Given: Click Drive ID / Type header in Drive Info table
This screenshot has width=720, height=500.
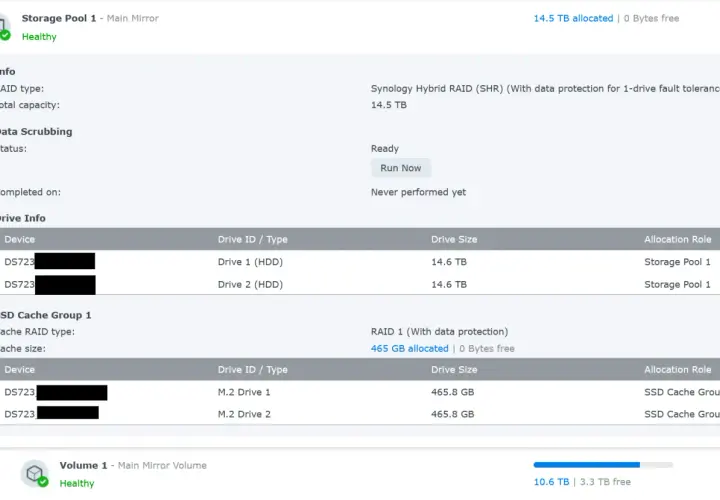Looking at the screenshot, I should pos(253,239).
